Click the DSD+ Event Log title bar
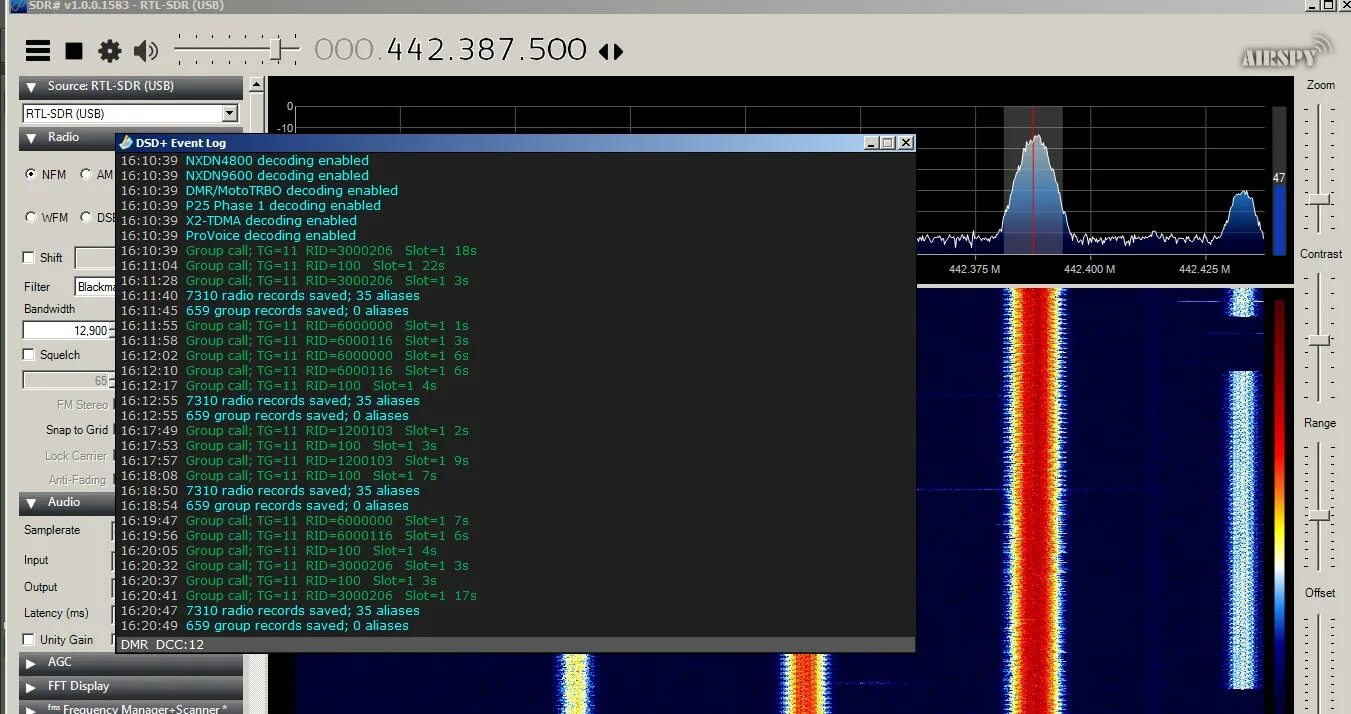The height and width of the screenshot is (714, 1351). 515,143
